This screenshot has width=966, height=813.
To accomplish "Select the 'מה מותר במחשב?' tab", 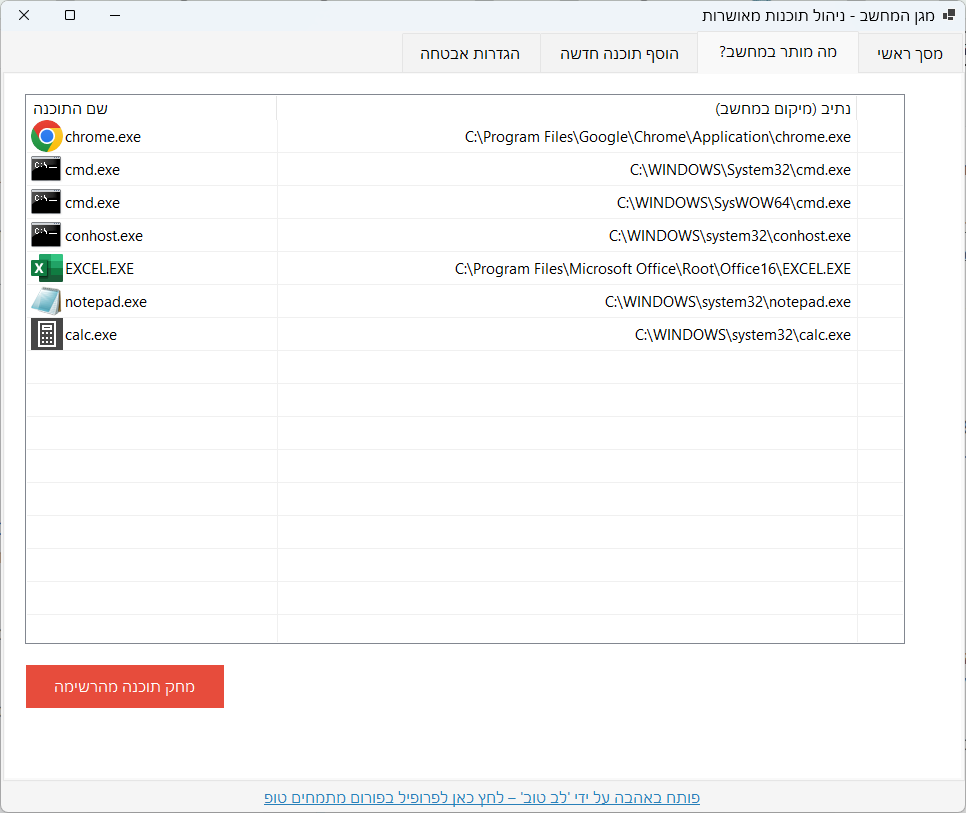I will (x=777, y=53).
